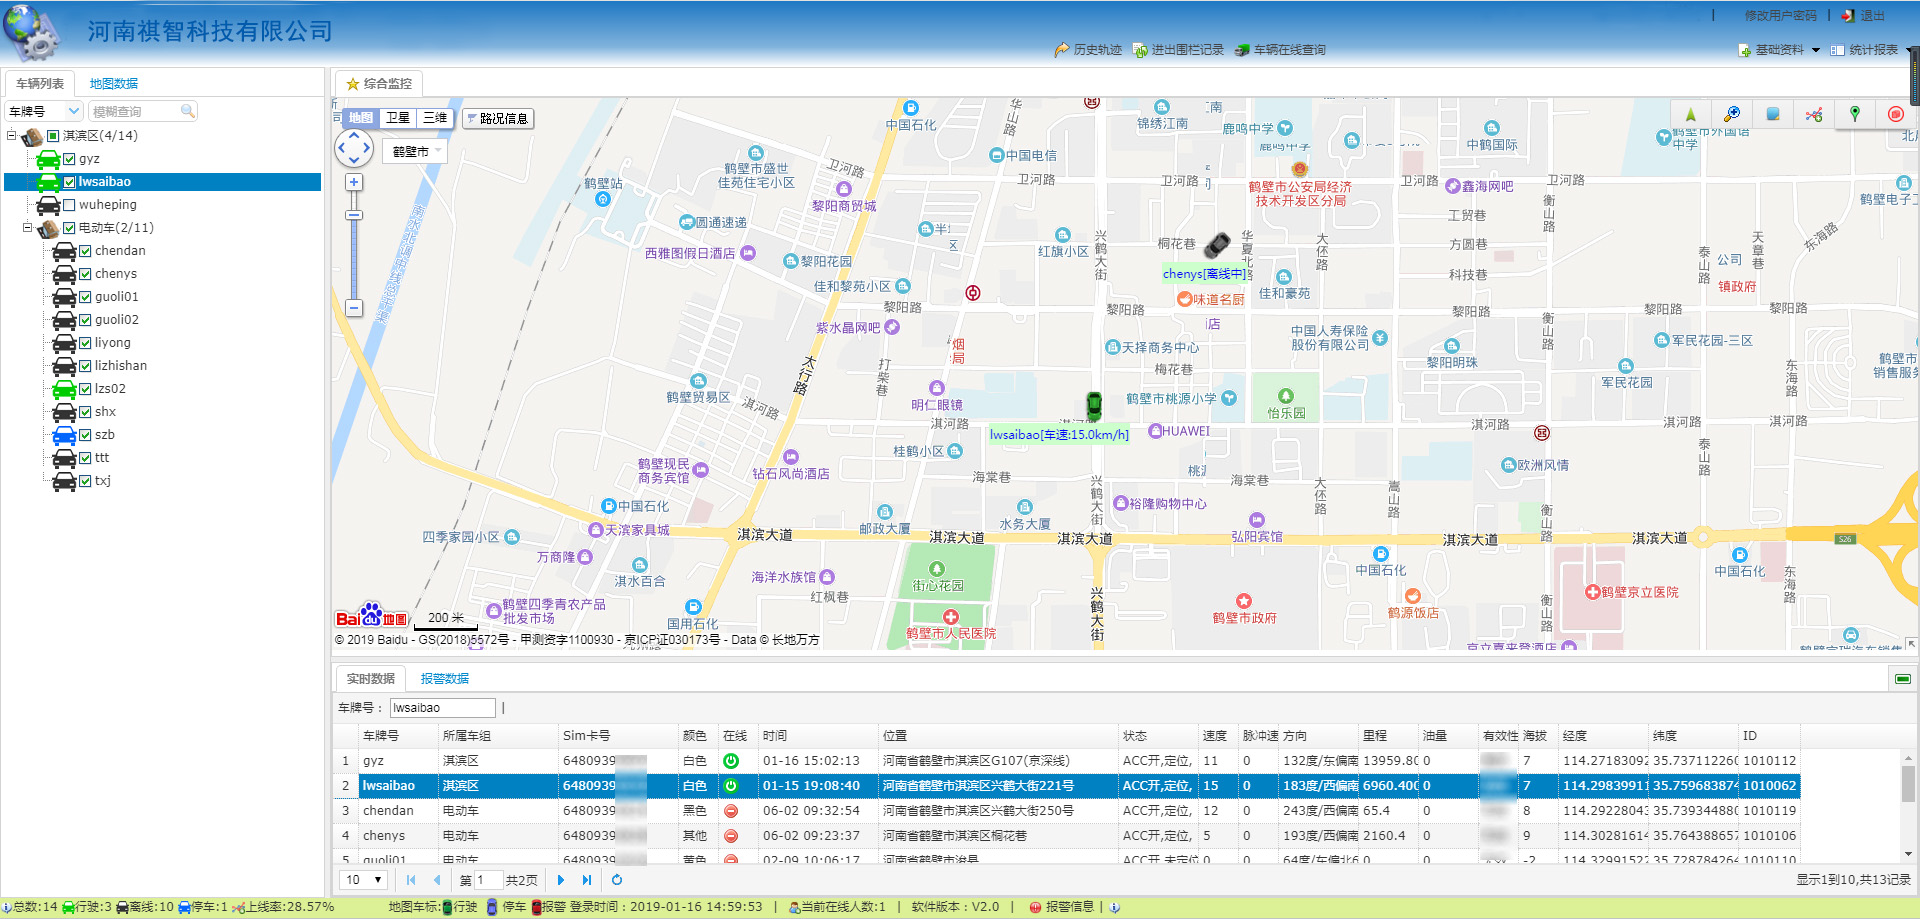Image resolution: width=1920 pixels, height=919 pixels.
Task: Click the map zoom level slider handle
Action: [354, 215]
